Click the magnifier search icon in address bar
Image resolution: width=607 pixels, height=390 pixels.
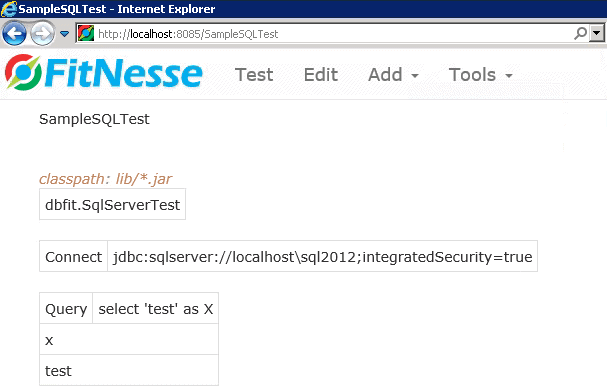pos(580,33)
